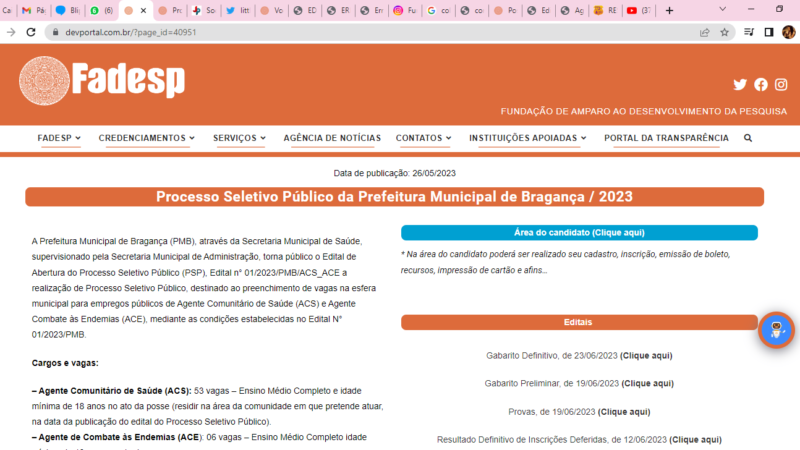The height and width of the screenshot is (450, 800).
Task: Open the chatbot assistant floating icon
Action: [x=775, y=329]
